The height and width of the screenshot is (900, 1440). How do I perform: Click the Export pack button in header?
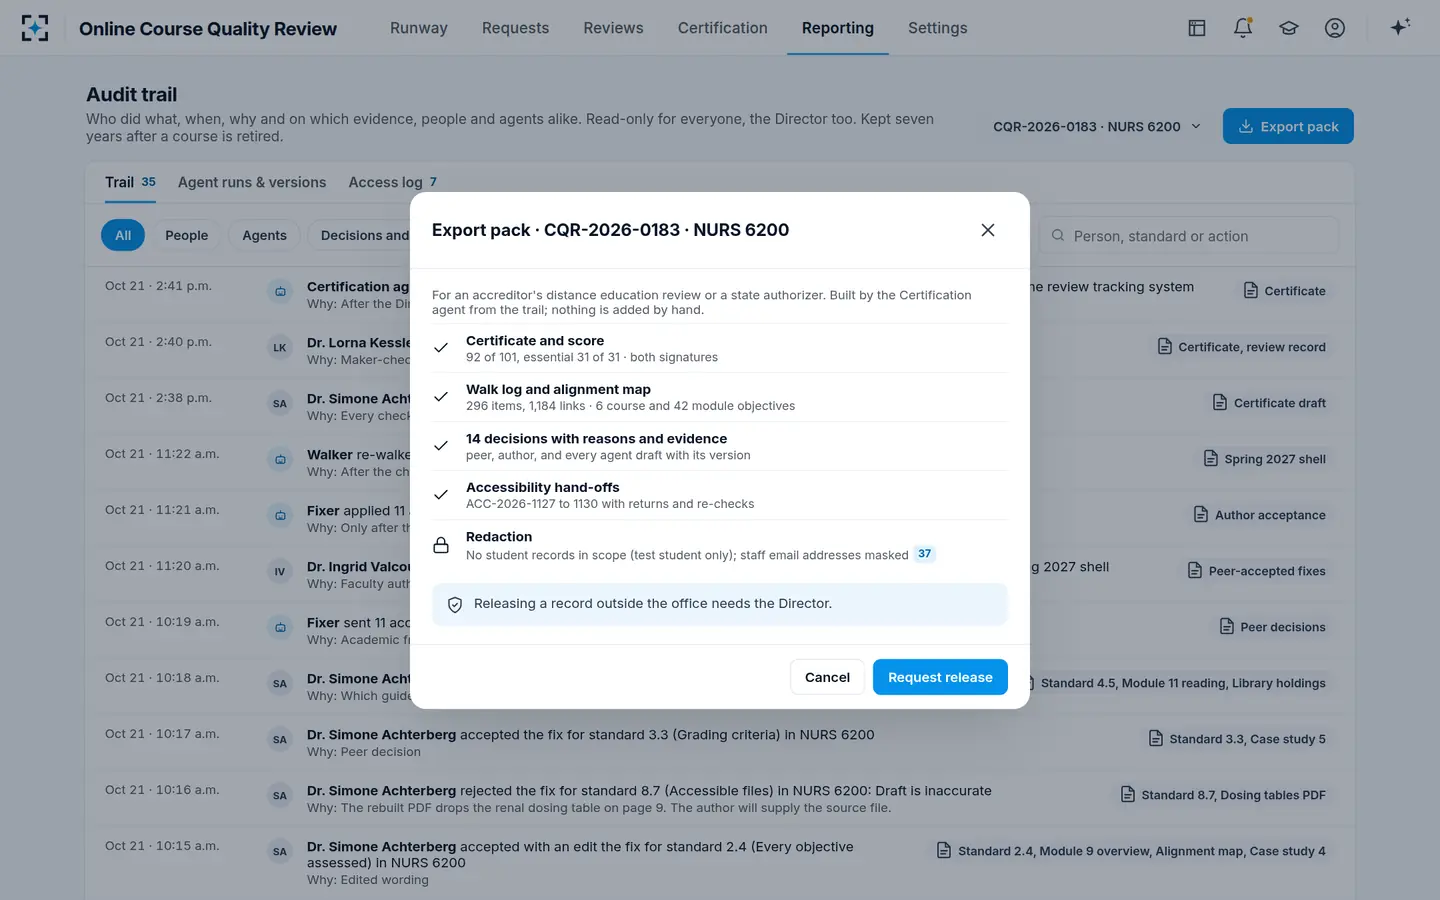(1288, 126)
